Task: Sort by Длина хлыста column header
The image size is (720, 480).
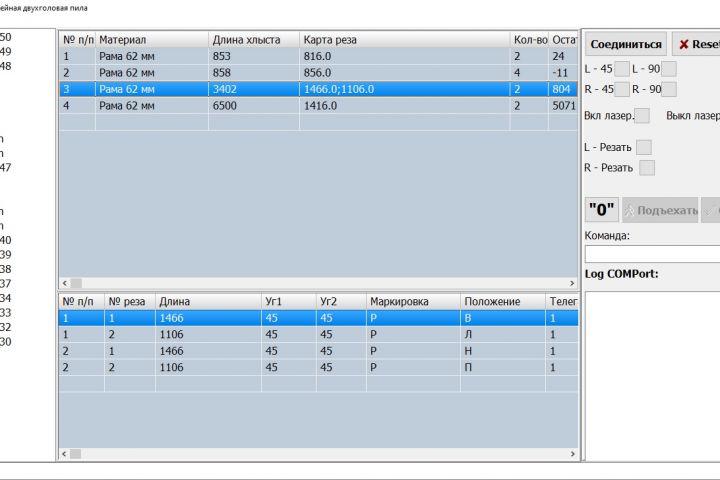Action: [x=254, y=40]
